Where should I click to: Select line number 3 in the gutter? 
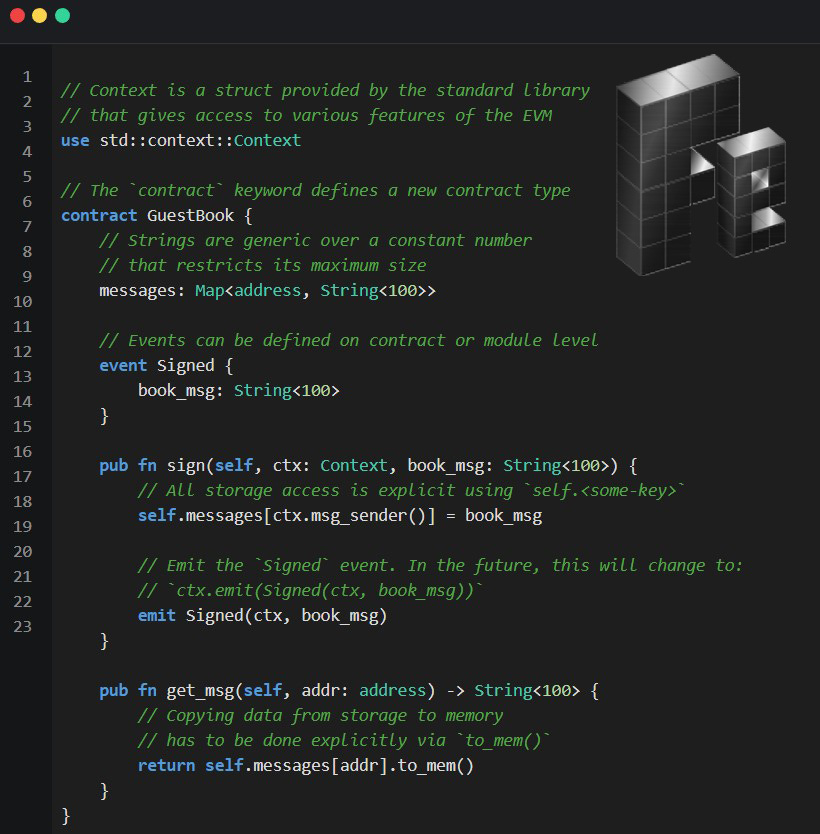pyautogui.click(x=27, y=127)
